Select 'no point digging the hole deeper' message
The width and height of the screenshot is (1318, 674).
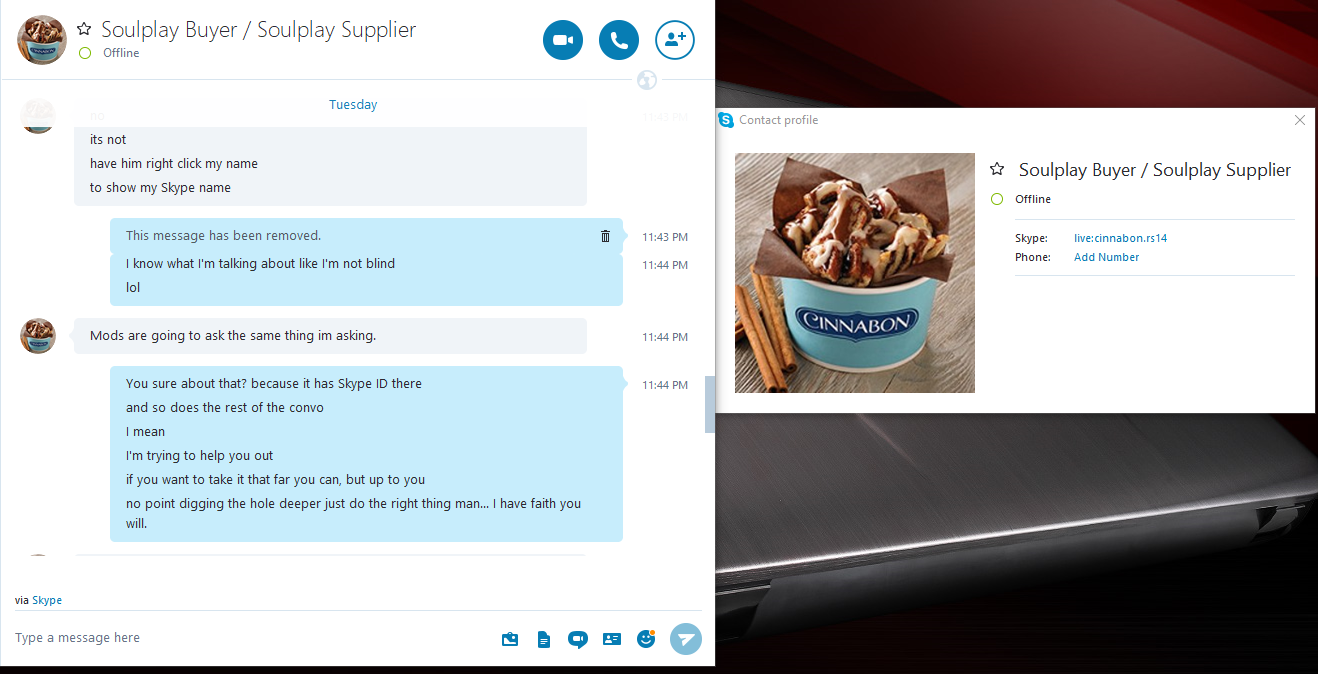[353, 513]
